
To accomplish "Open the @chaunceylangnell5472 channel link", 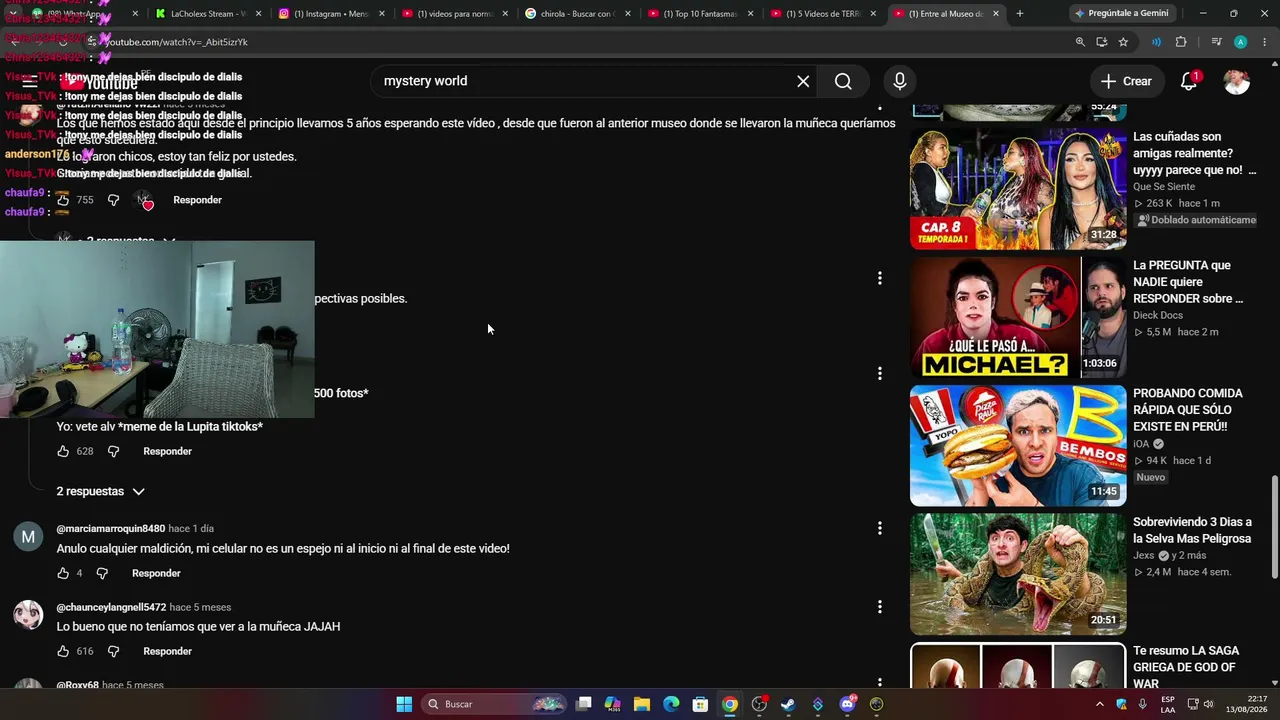I will coord(111,607).
